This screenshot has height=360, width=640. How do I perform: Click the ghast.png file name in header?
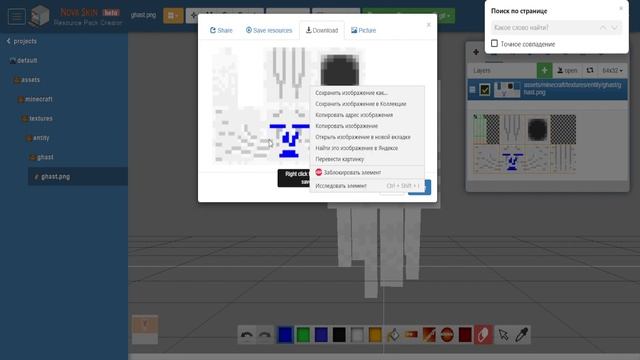point(143,15)
